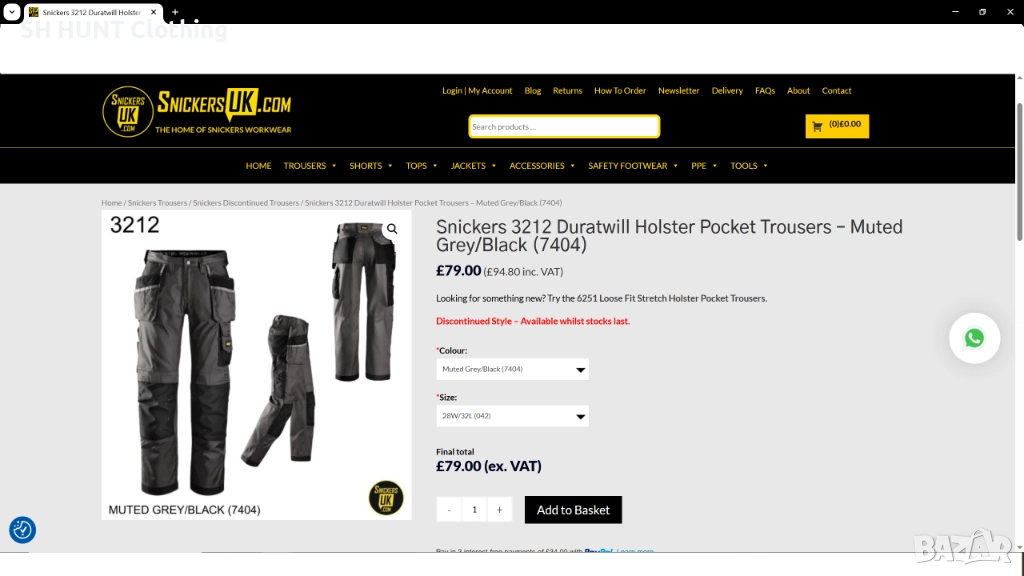
Task: Open a new browser tab
Action: [175, 12]
